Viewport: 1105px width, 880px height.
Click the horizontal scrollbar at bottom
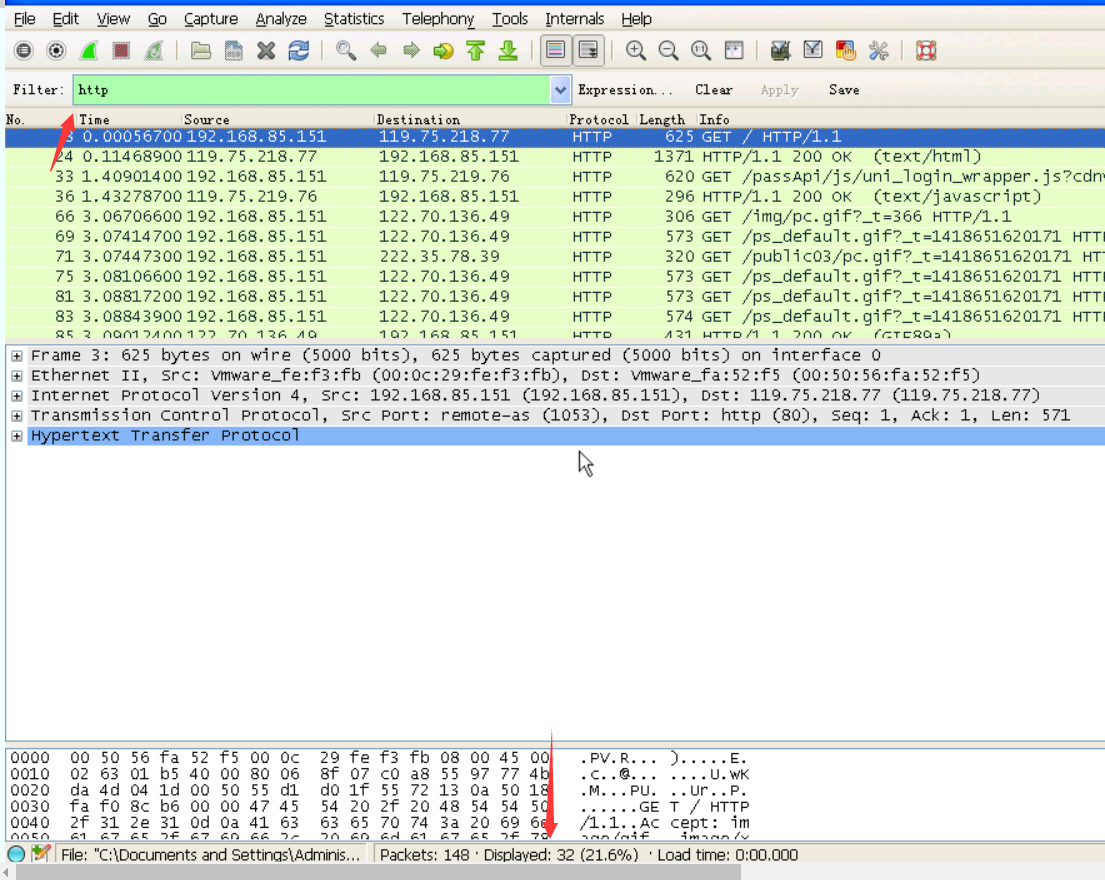point(378,873)
